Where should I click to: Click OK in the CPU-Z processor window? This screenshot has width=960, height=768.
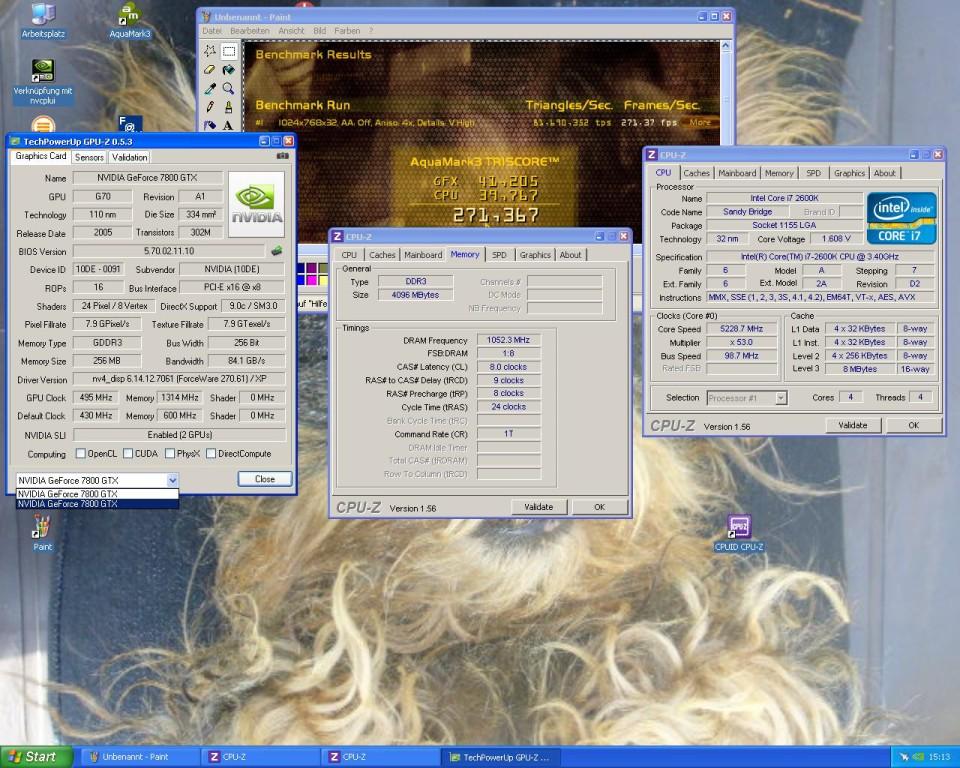[914, 425]
